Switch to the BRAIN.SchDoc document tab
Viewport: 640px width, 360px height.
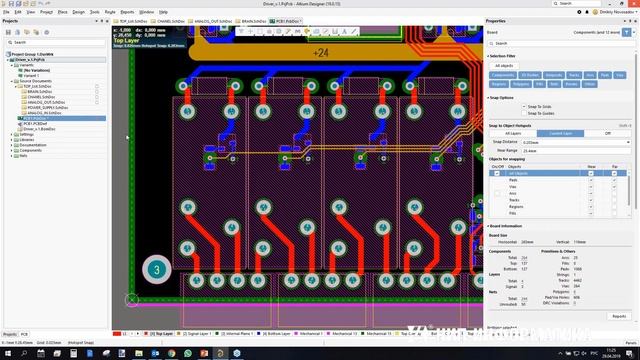click(x=251, y=21)
